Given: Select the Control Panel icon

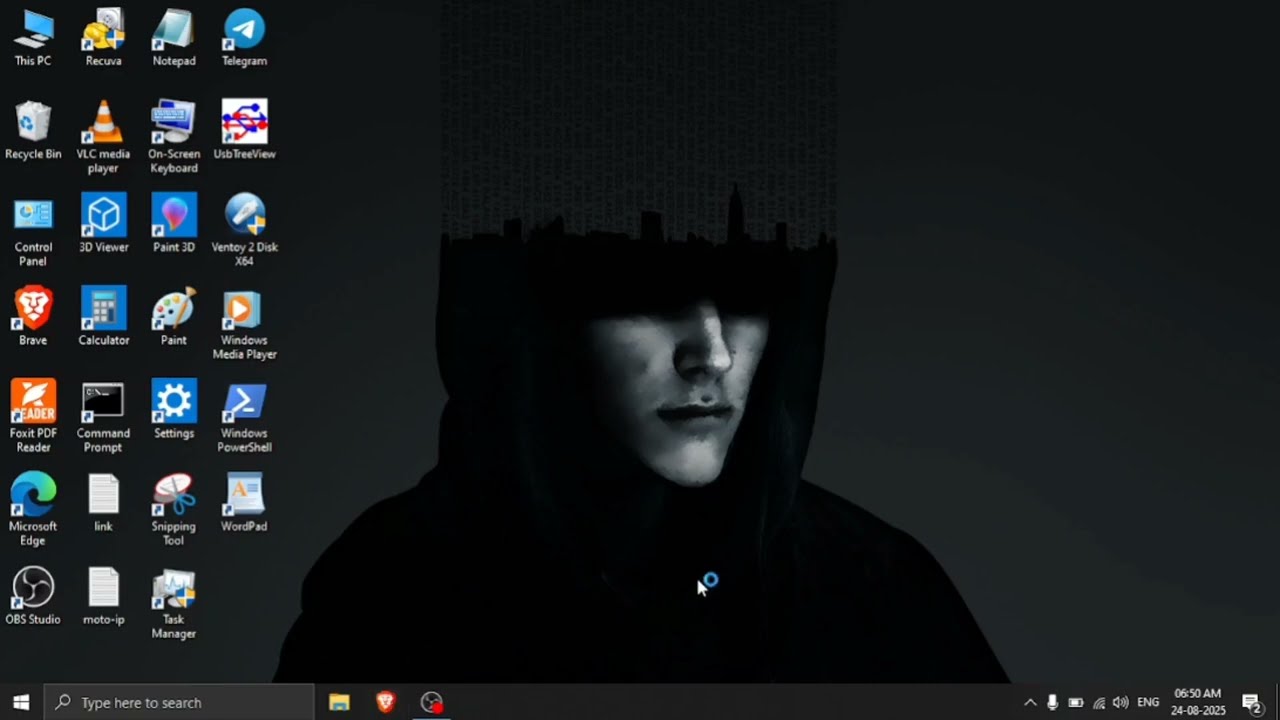Looking at the screenshot, I should pos(33,230).
